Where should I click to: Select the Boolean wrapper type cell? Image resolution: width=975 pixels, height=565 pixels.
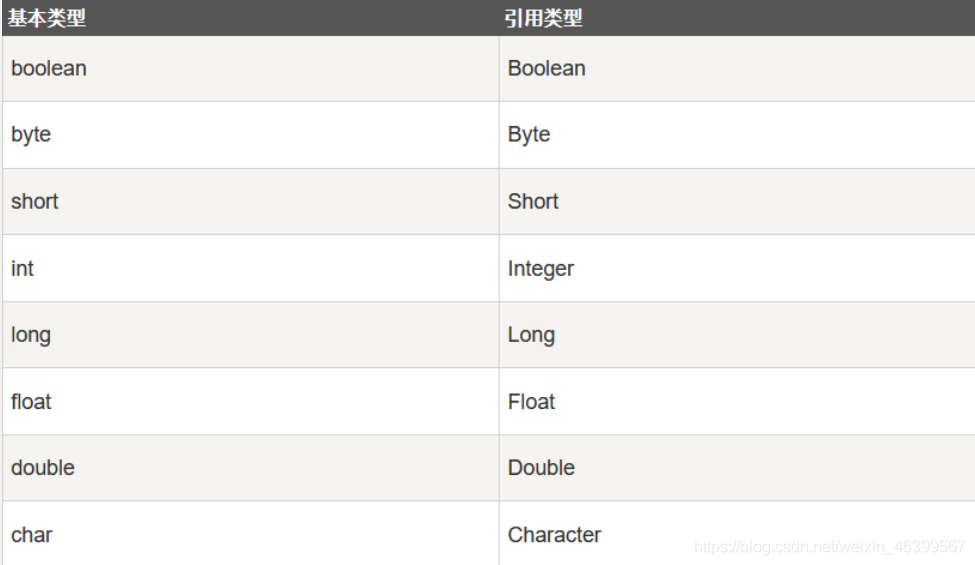737,68
